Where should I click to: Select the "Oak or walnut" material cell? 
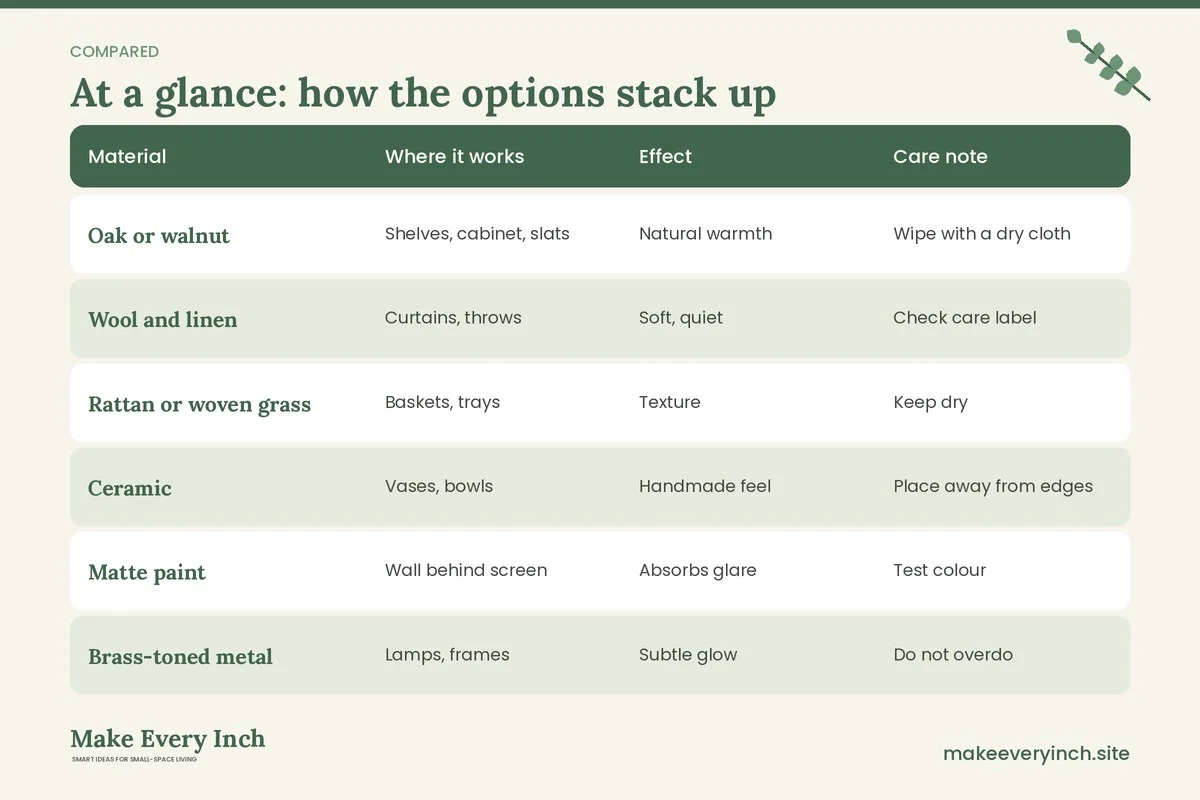pos(159,236)
